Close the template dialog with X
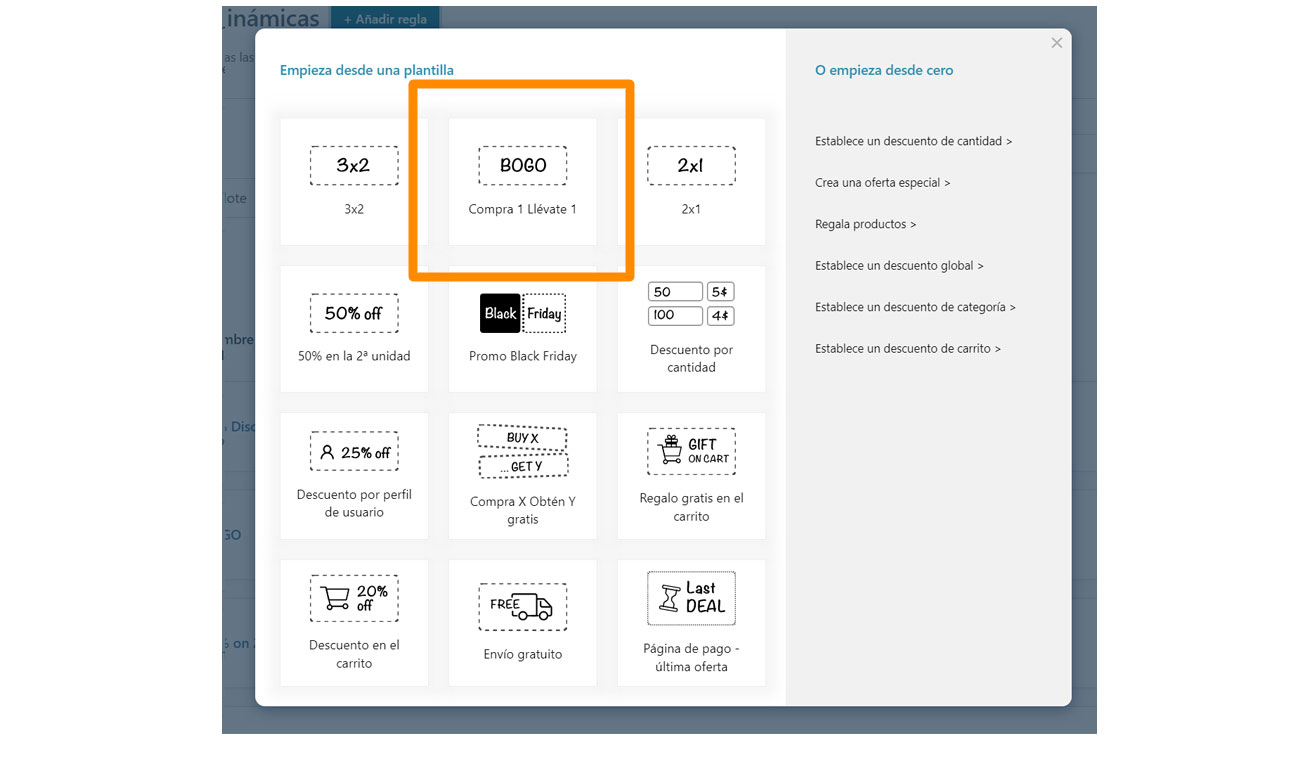Screen dimensions: 1300x768 pyautogui.click(x=1056, y=43)
